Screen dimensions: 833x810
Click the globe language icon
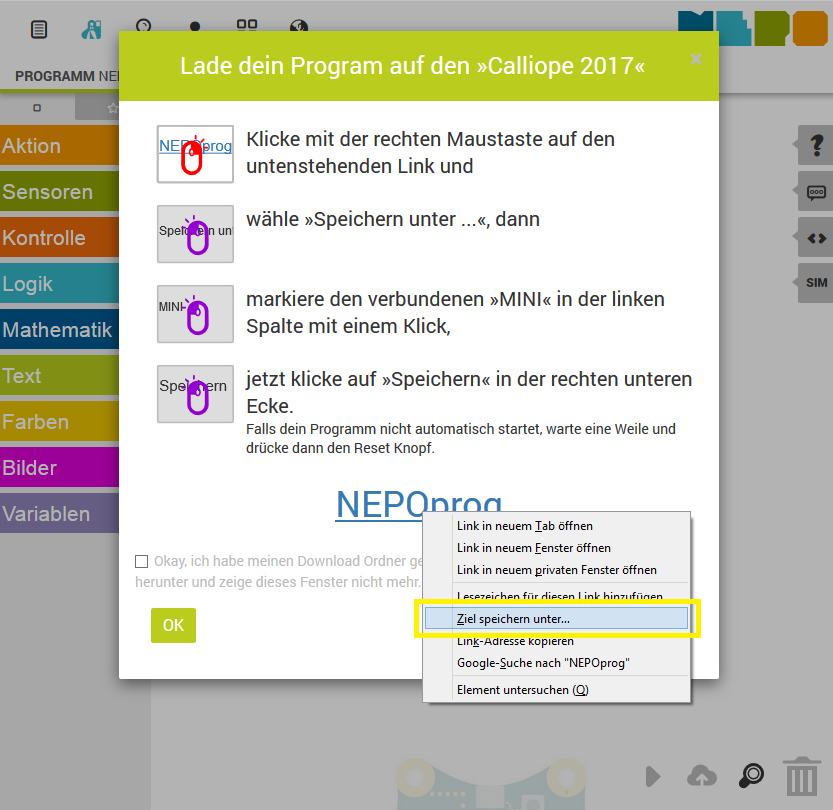pyautogui.click(x=298, y=29)
